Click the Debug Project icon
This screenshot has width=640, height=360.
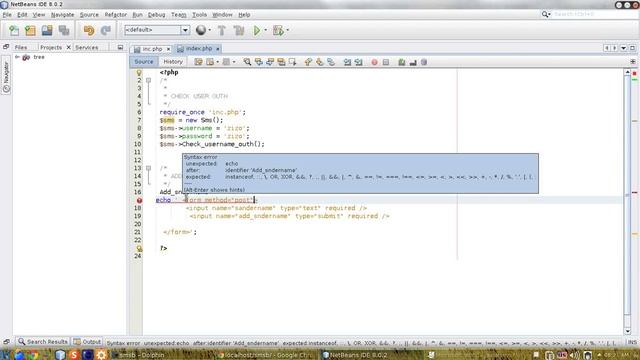click(x=278, y=30)
